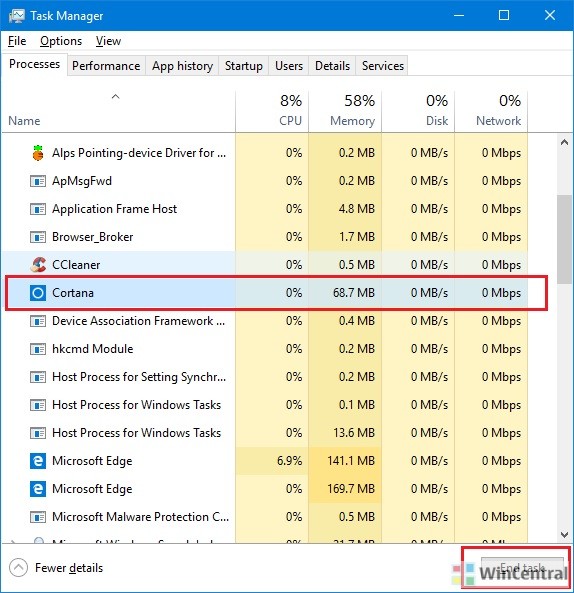Click the scrollbar up arrow
574x593 pixels.
click(x=565, y=142)
